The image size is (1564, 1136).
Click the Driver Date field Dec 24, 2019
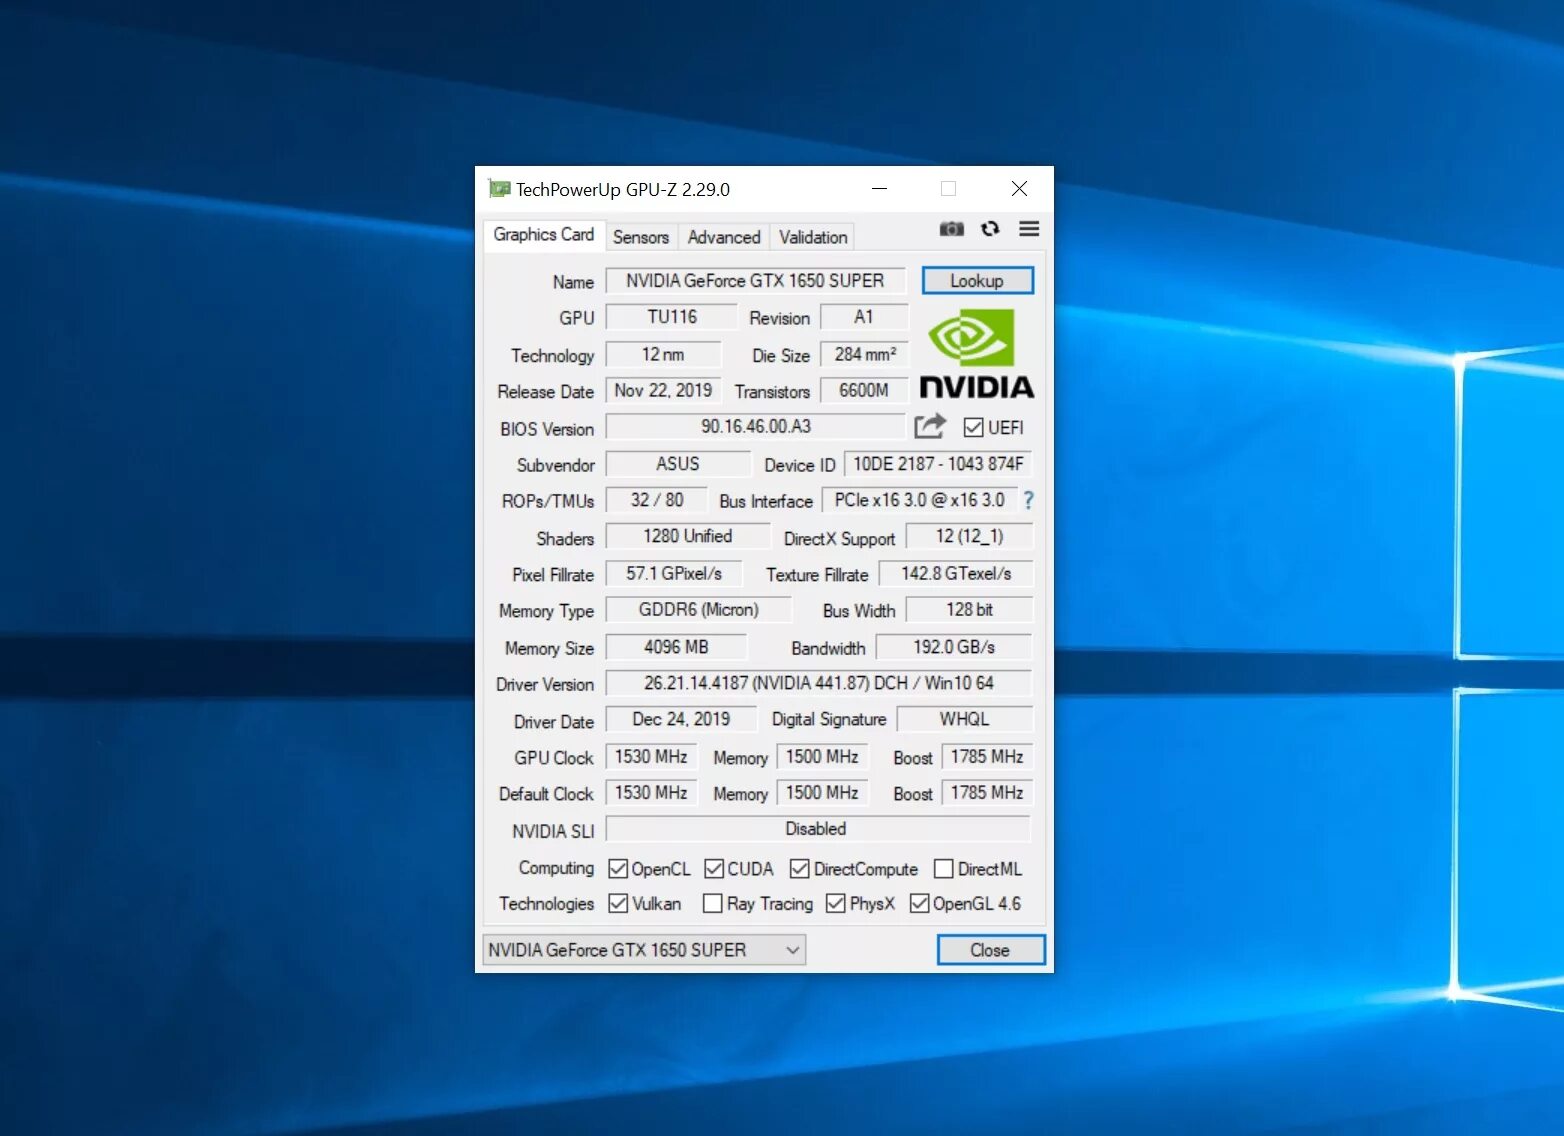pyautogui.click(x=681, y=719)
